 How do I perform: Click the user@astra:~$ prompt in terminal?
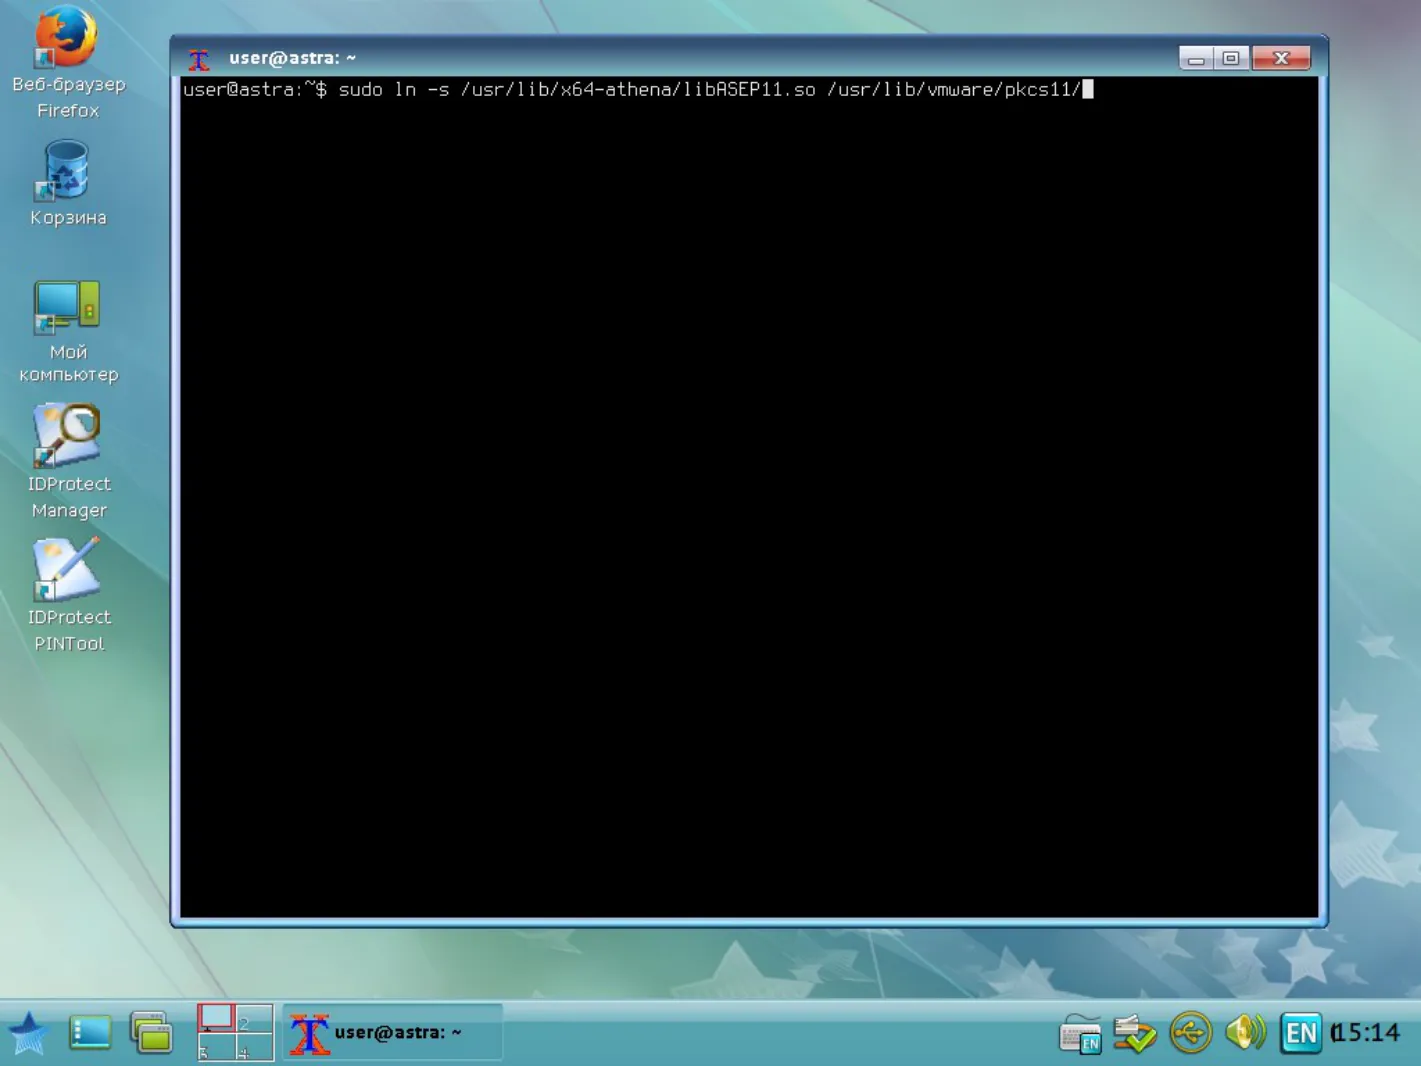[255, 90]
